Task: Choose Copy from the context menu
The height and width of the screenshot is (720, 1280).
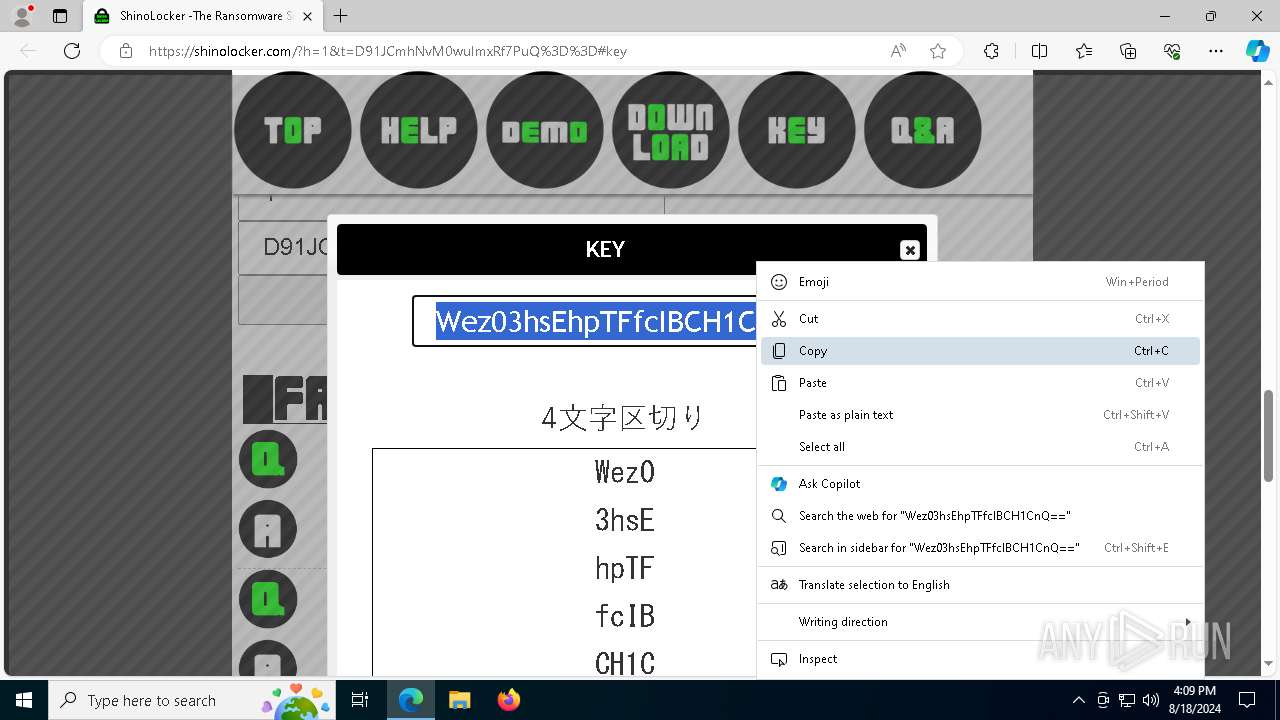Action: click(980, 351)
